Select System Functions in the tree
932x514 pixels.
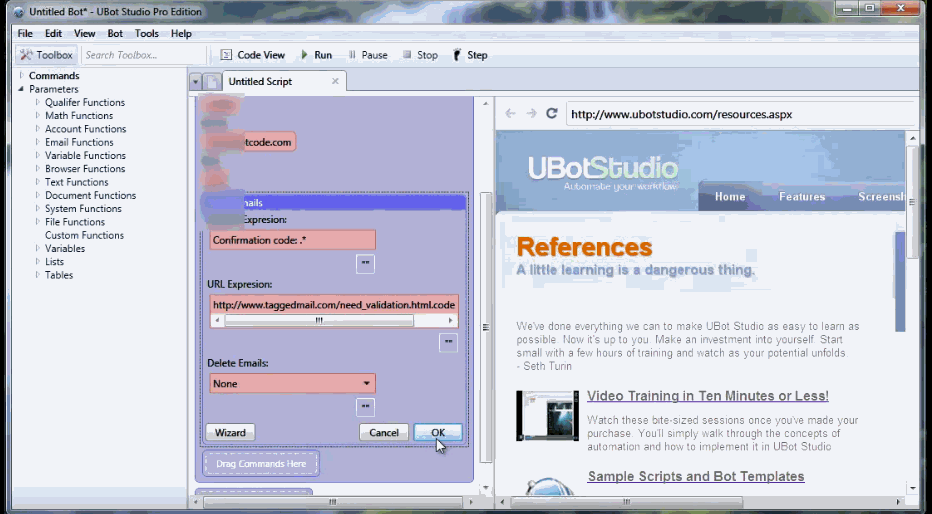click(83, 209)
